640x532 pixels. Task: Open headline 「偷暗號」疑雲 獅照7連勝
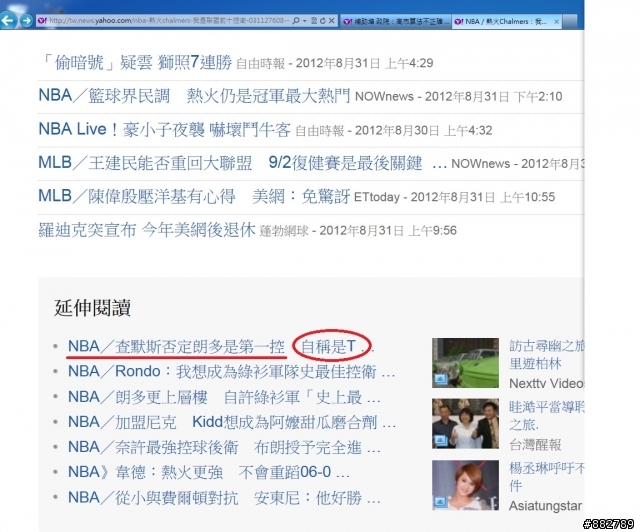tap(136, 62)
